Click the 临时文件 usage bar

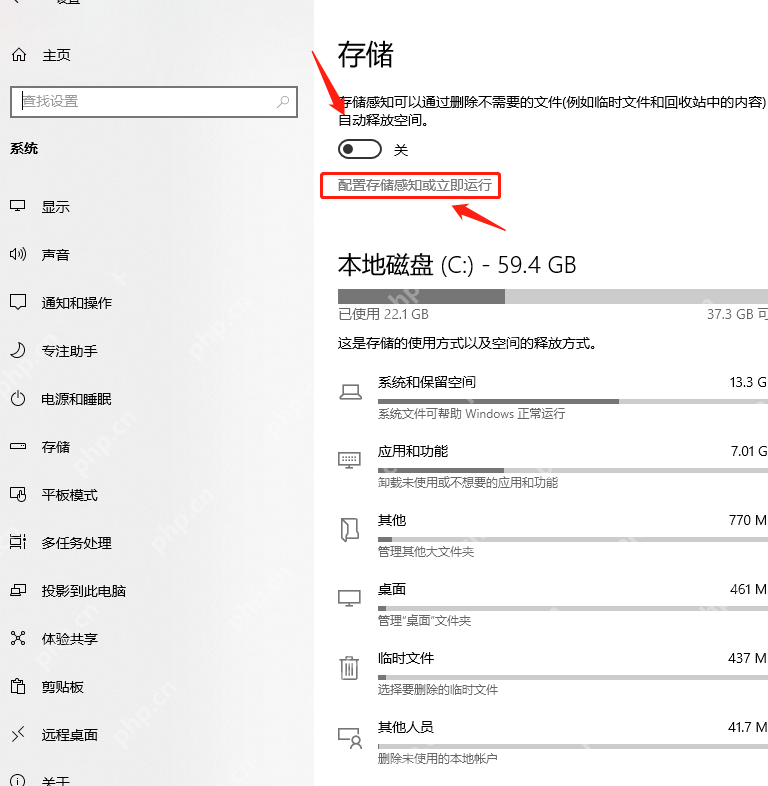(x=573, y=677)
